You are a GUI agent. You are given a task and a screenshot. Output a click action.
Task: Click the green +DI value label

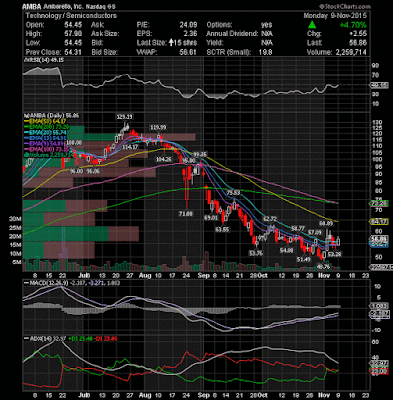click(79, 339)
